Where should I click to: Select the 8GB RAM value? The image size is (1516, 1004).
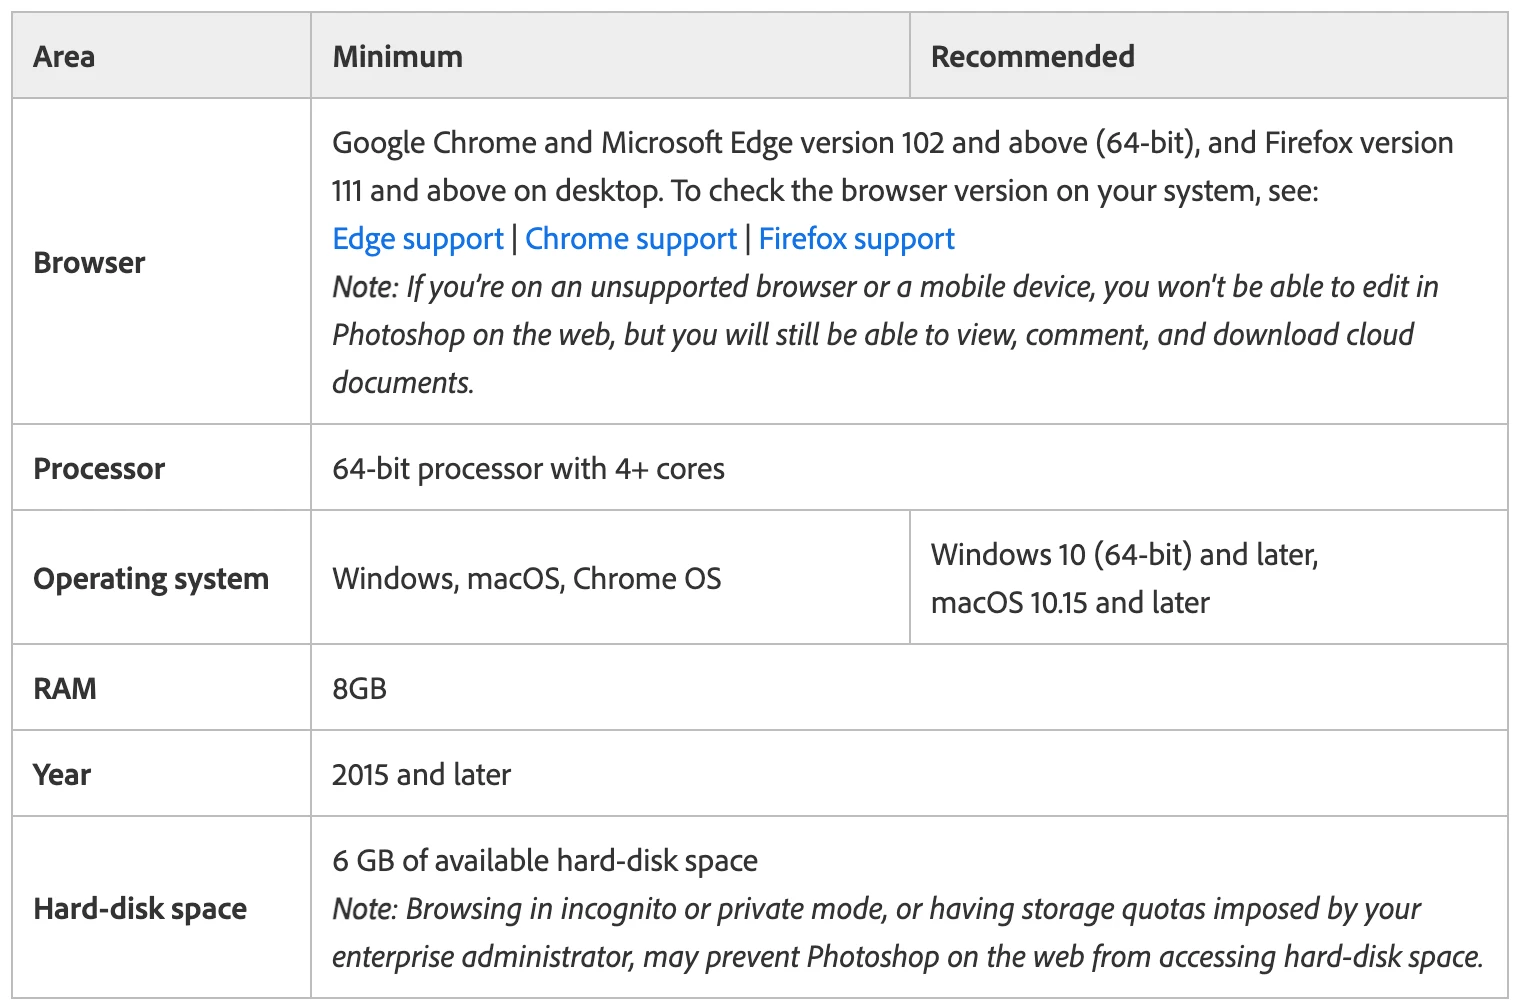359,689
